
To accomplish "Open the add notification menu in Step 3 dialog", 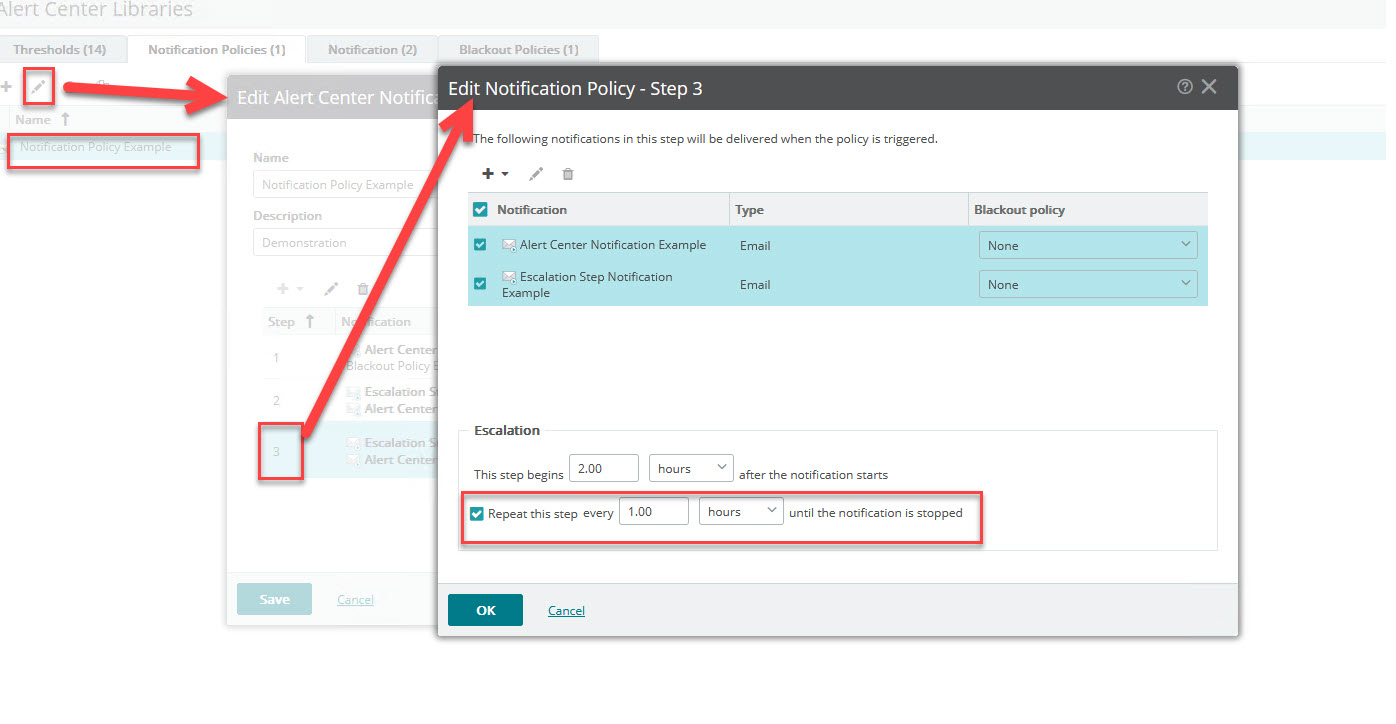I will [495, 174].
